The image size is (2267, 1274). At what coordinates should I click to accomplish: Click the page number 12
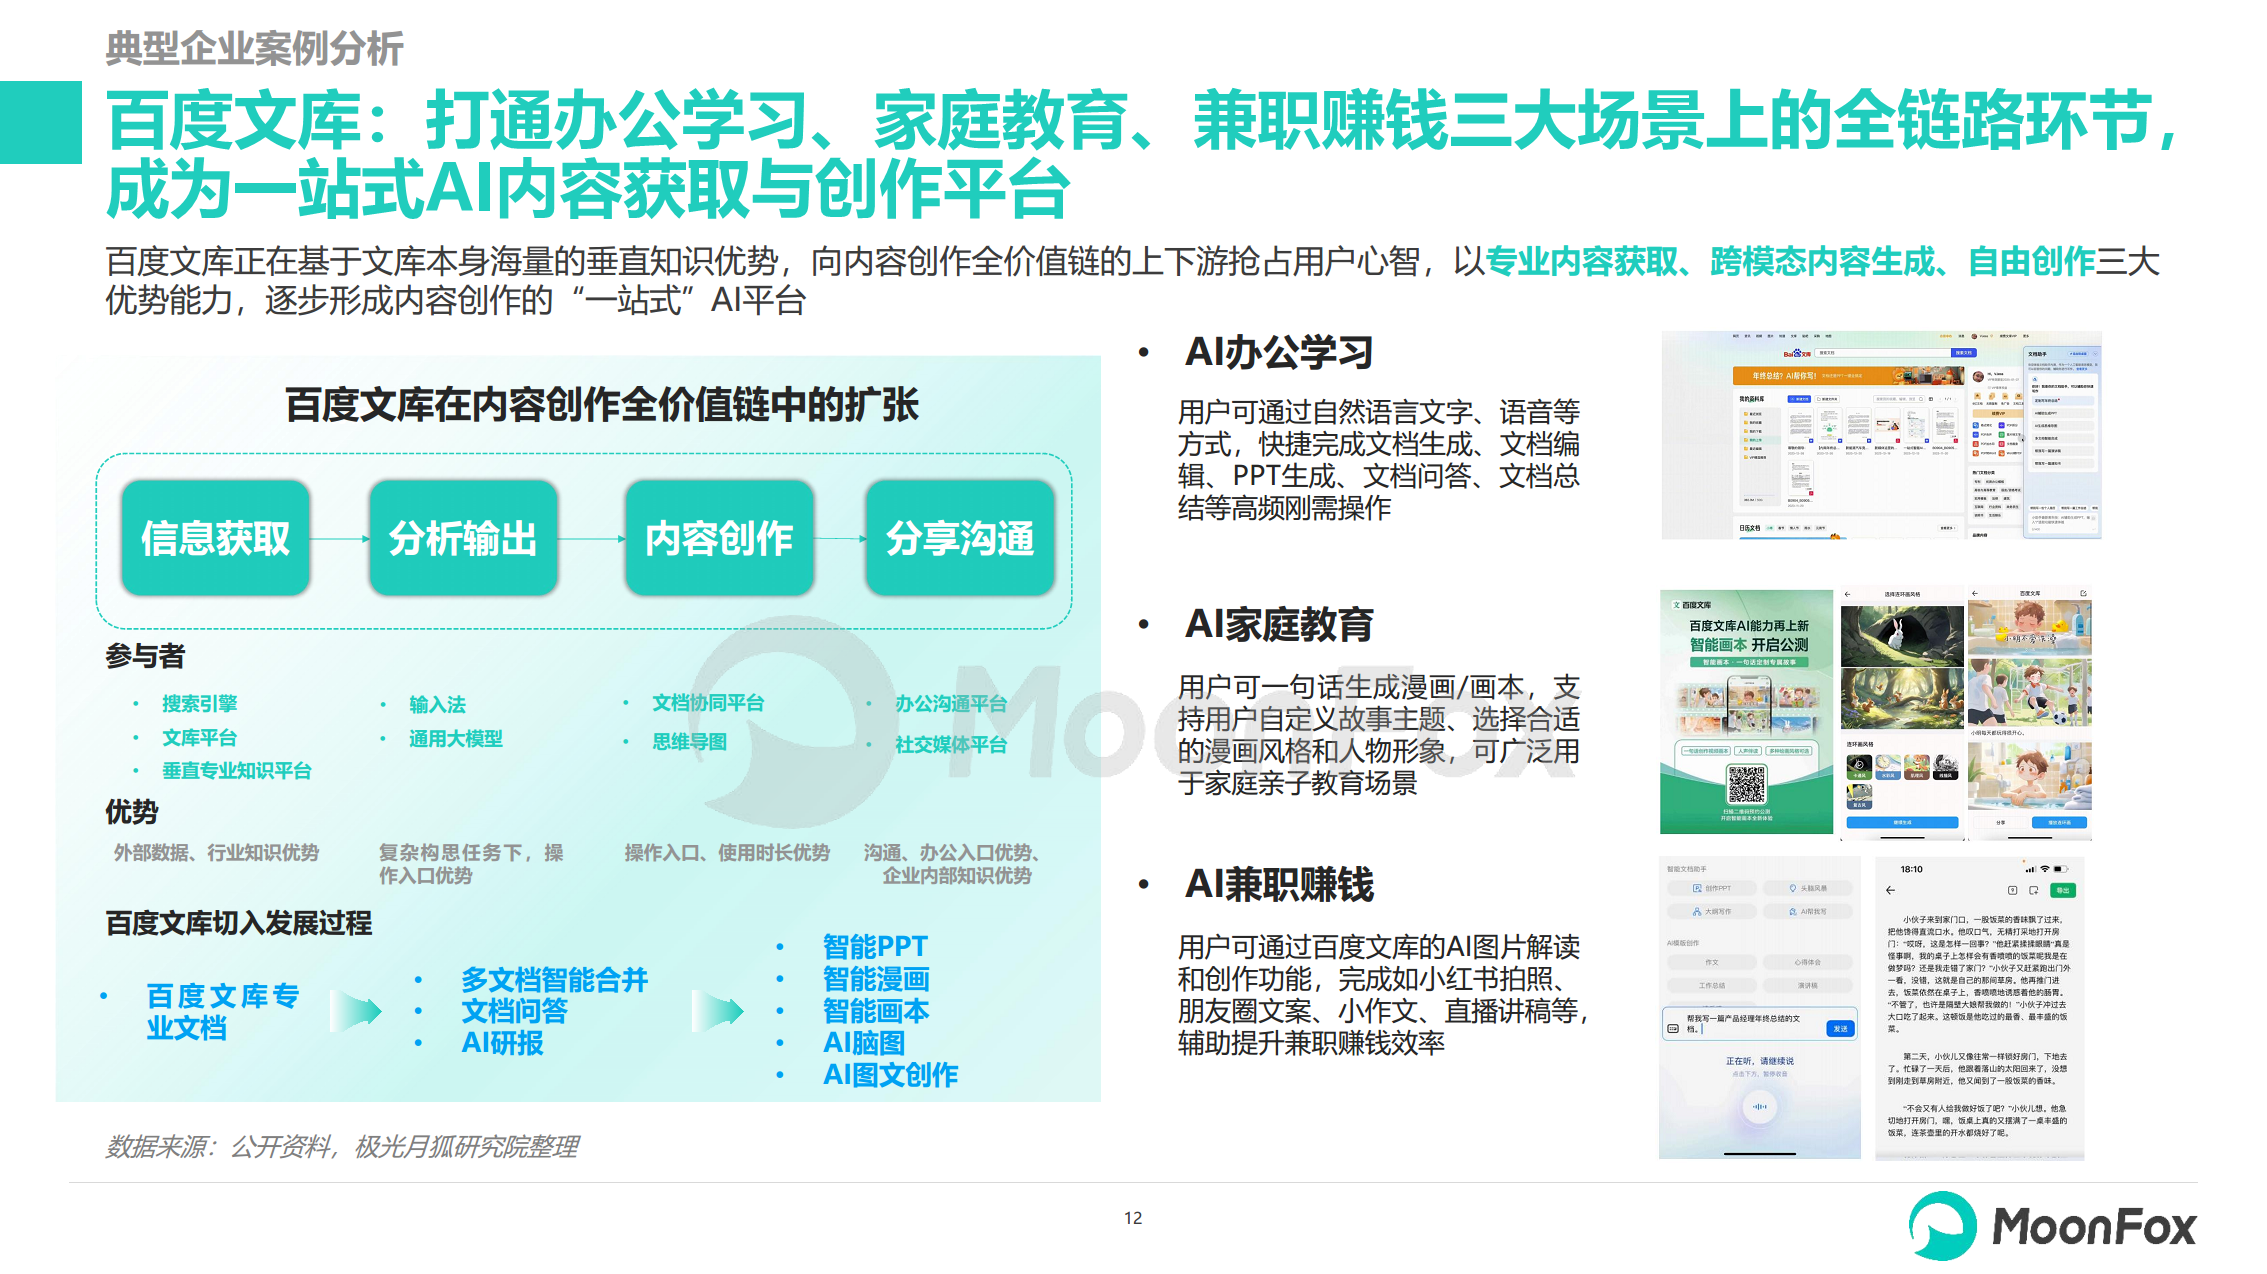click(x=1133, y=1218)
